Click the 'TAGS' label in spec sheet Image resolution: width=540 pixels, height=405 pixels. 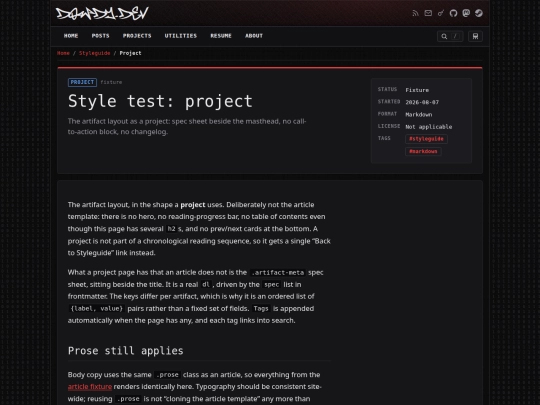(x=384, y=138)
